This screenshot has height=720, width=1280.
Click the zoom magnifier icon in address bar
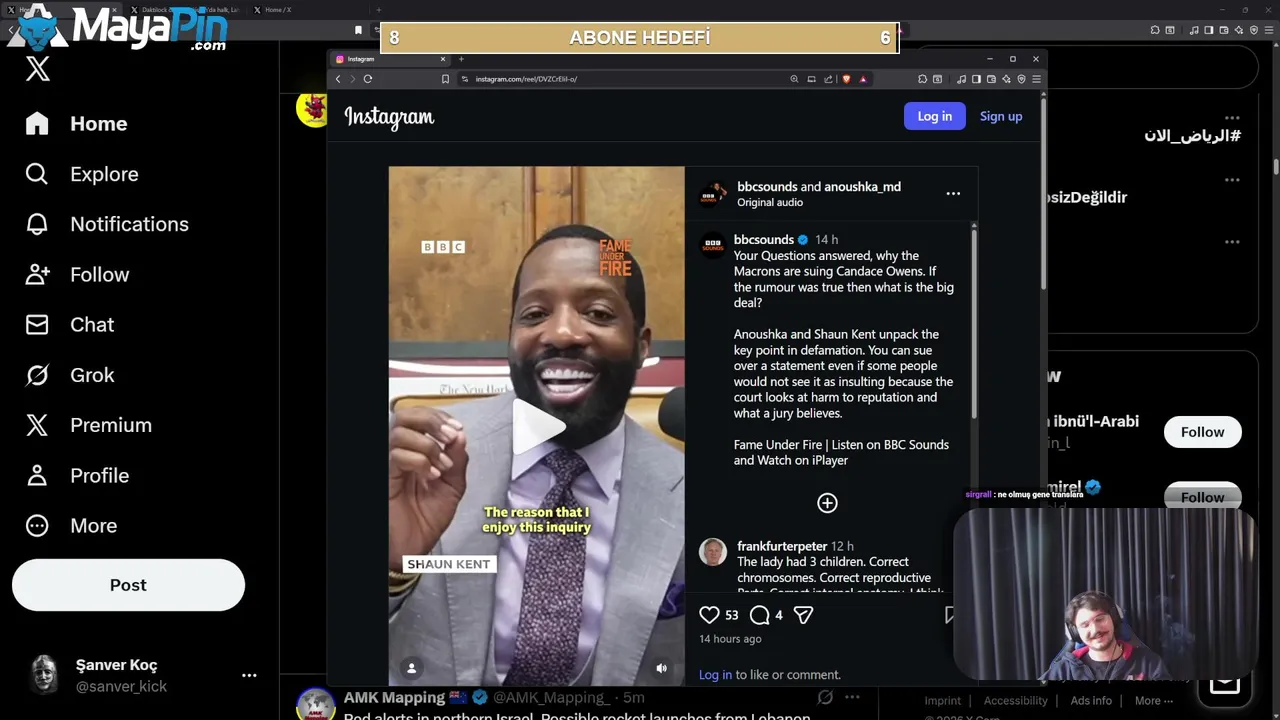click(x=794, y=79)
